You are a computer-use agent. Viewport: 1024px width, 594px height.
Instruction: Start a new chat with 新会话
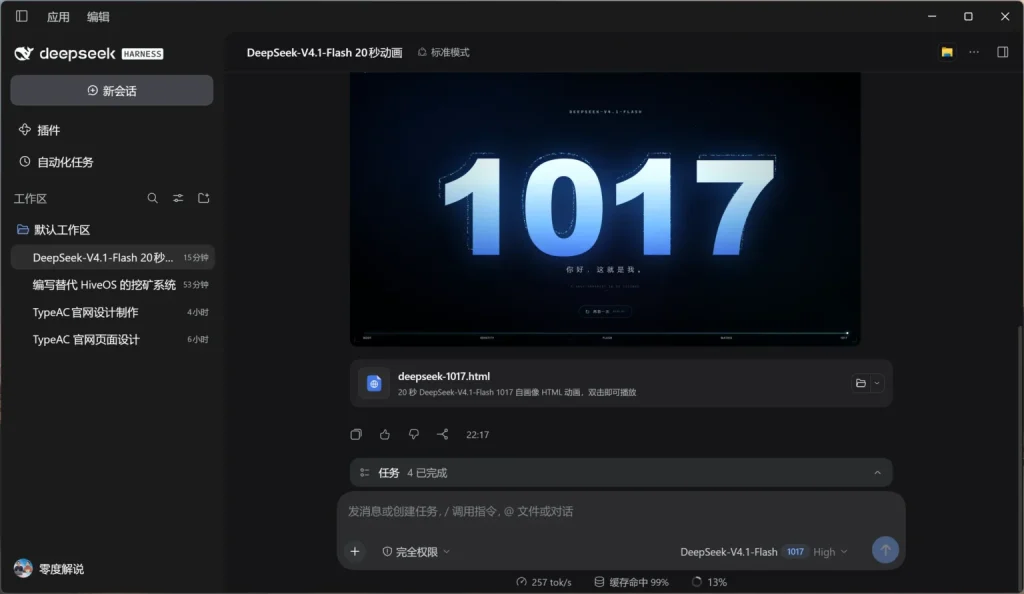pyautogui.click(x=112, y=91)
